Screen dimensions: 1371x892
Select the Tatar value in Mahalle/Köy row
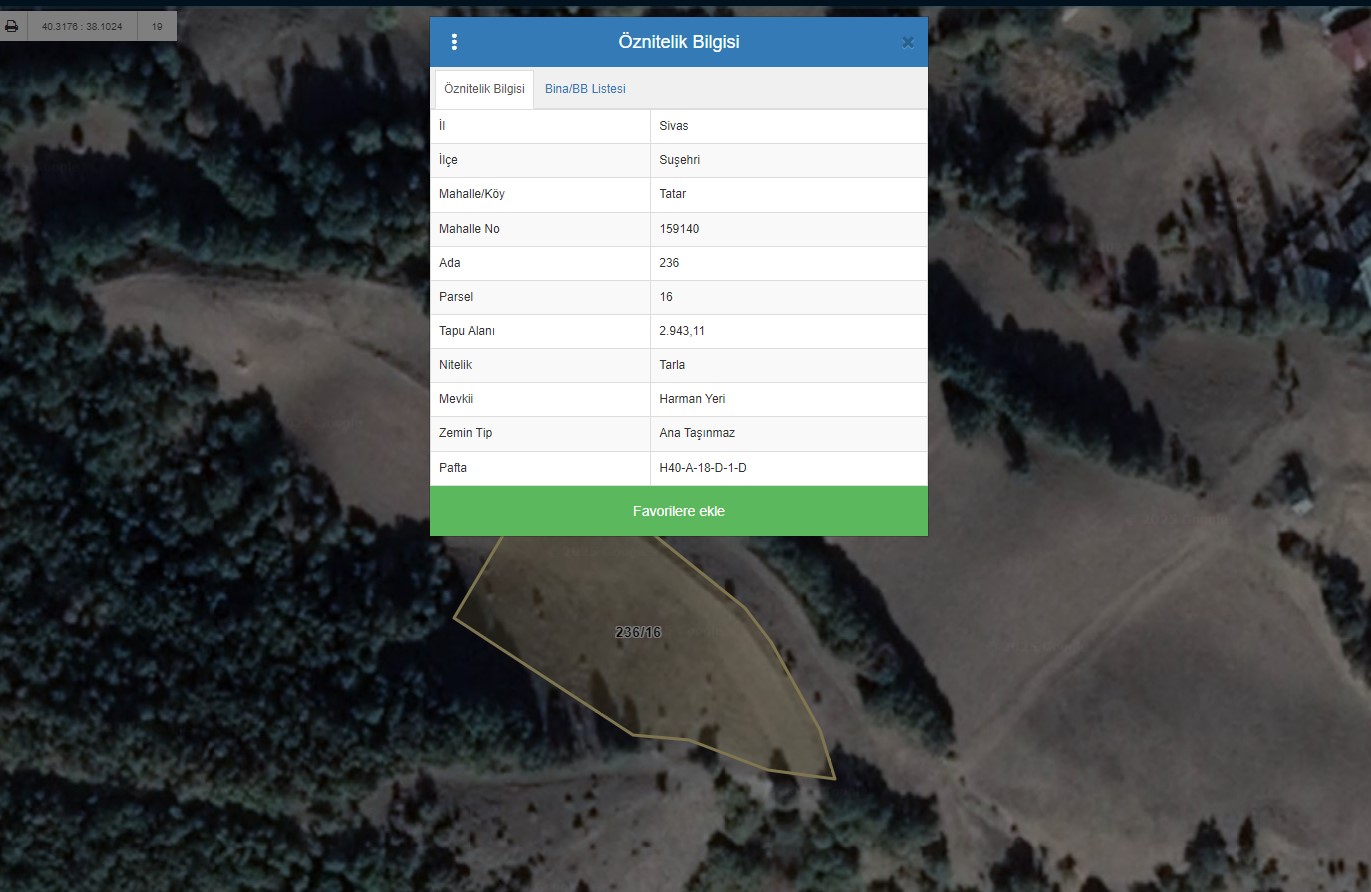pos(673,194)
